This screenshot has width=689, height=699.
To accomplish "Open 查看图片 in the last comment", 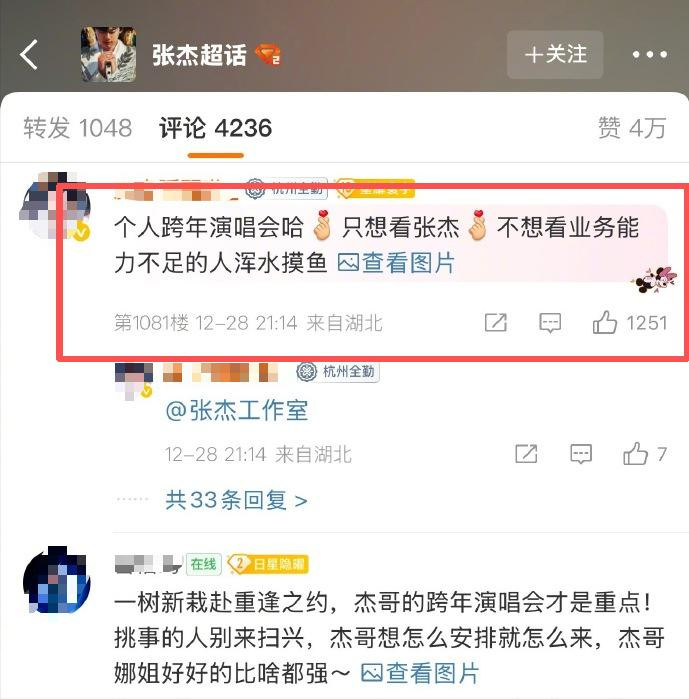I will coord(419,673).
